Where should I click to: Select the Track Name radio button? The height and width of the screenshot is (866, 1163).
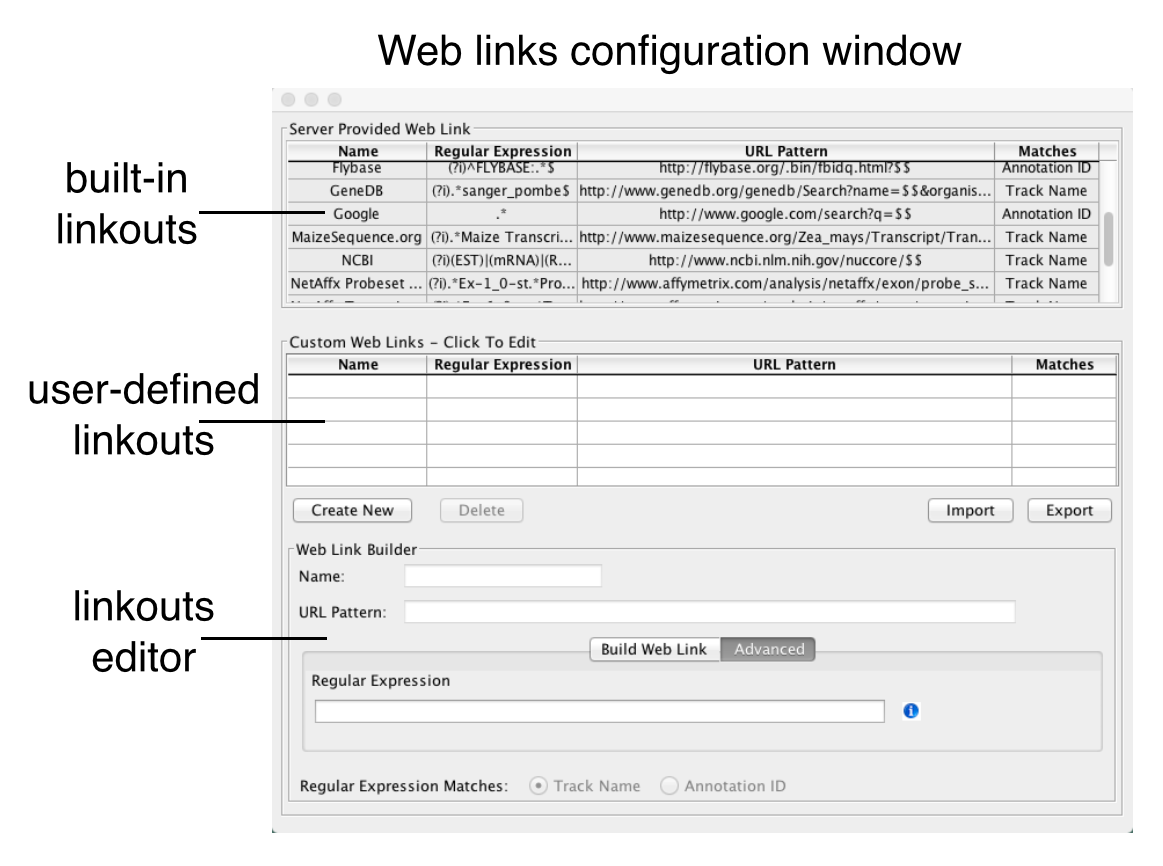[x=538, y=786]
